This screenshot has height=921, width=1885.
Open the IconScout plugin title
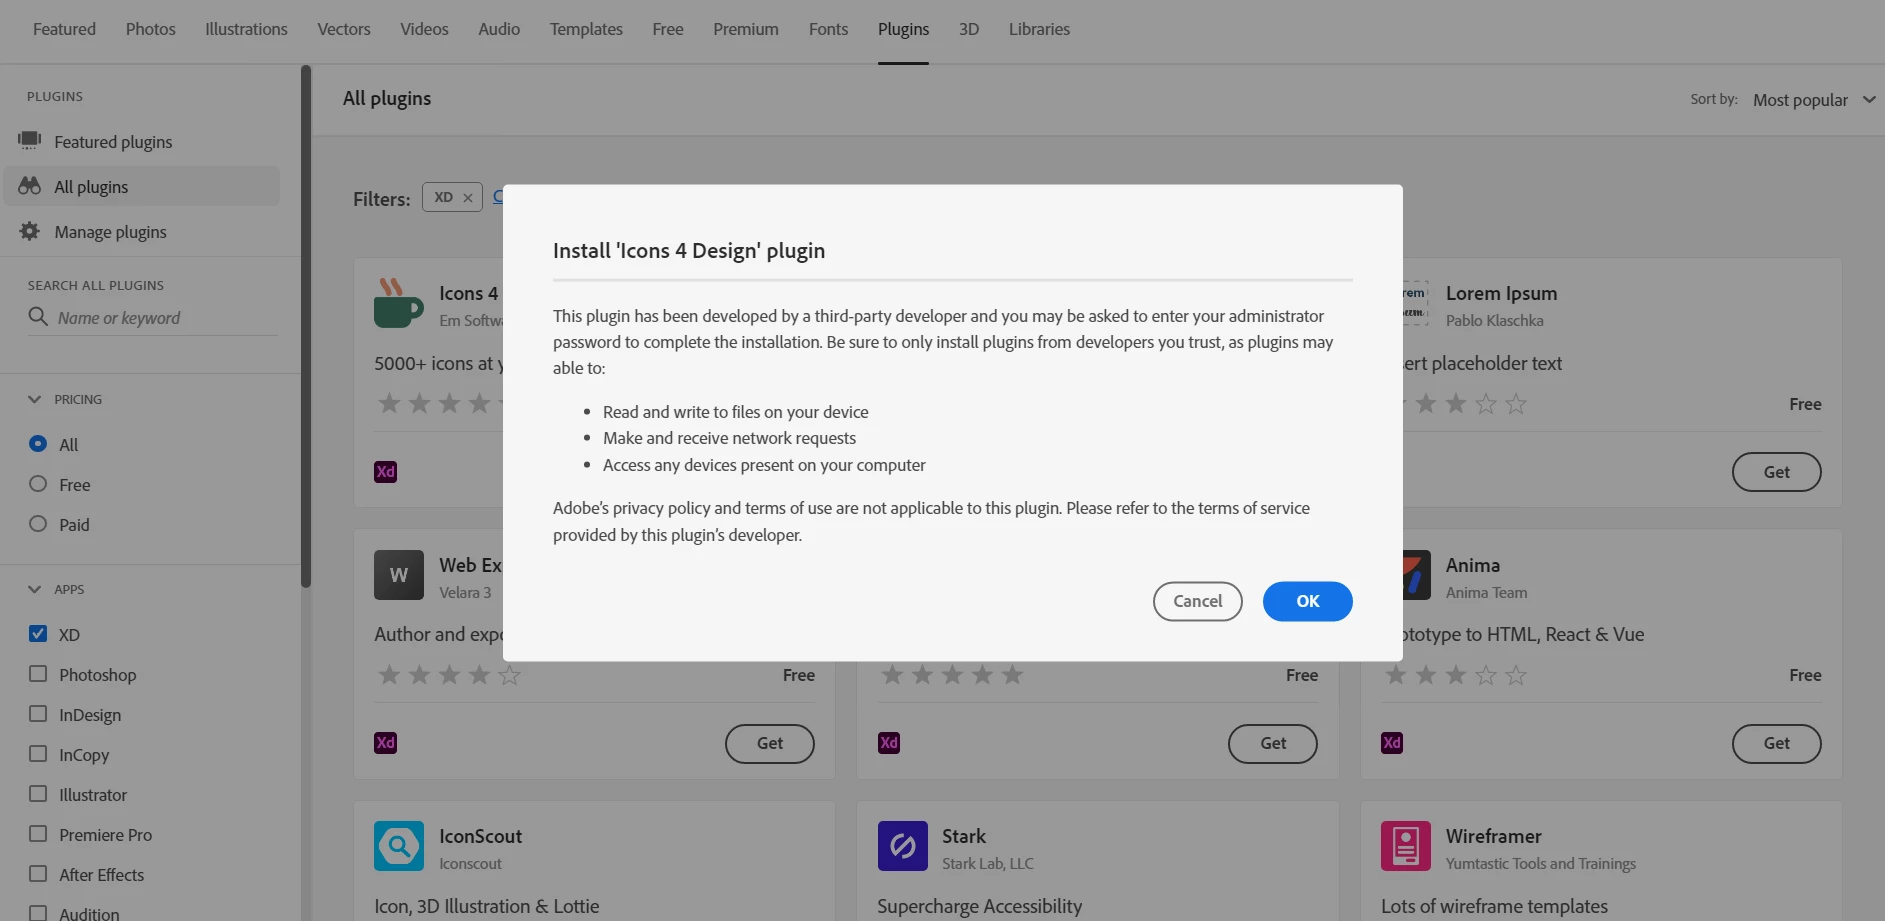click(480, 836)
